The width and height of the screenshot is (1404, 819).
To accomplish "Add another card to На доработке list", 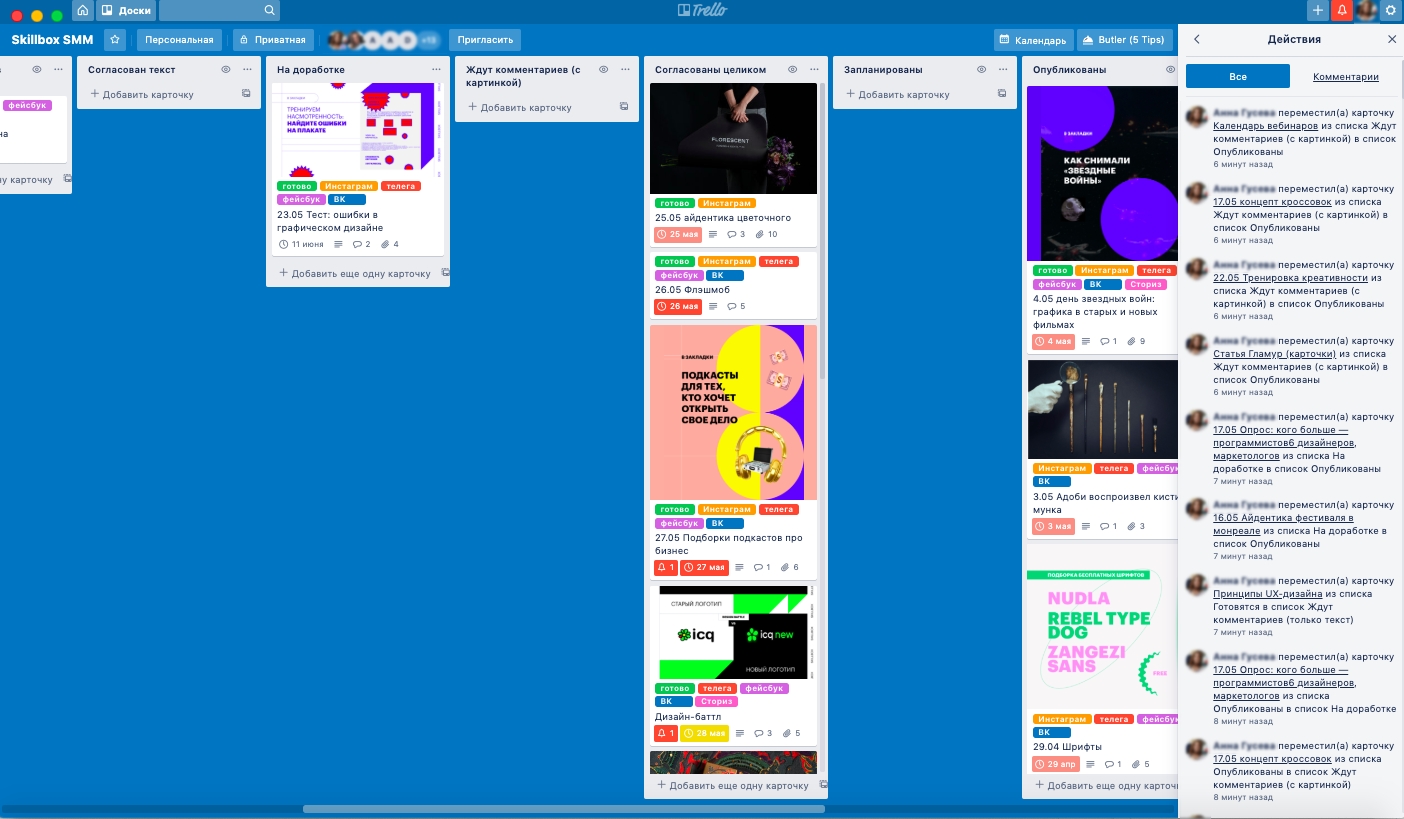I will coord(354,273).
